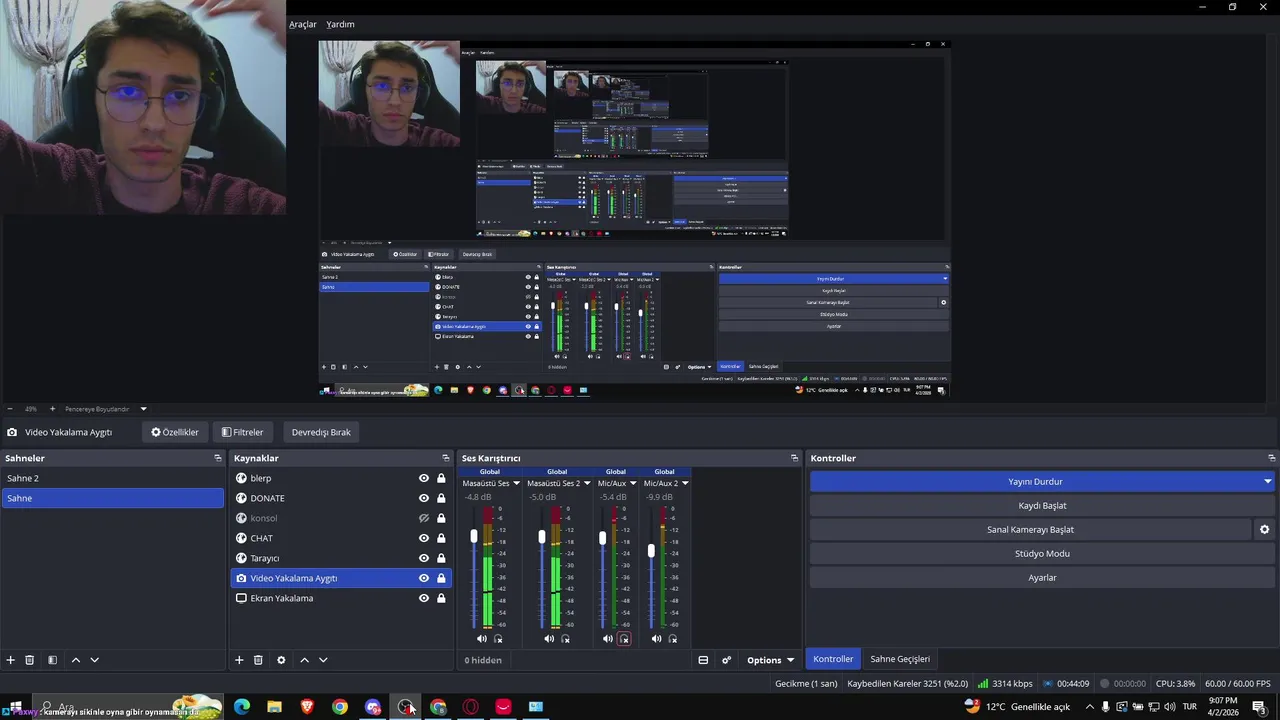
Task: Pop out the Kaynaklar dock
Action: 447,458
